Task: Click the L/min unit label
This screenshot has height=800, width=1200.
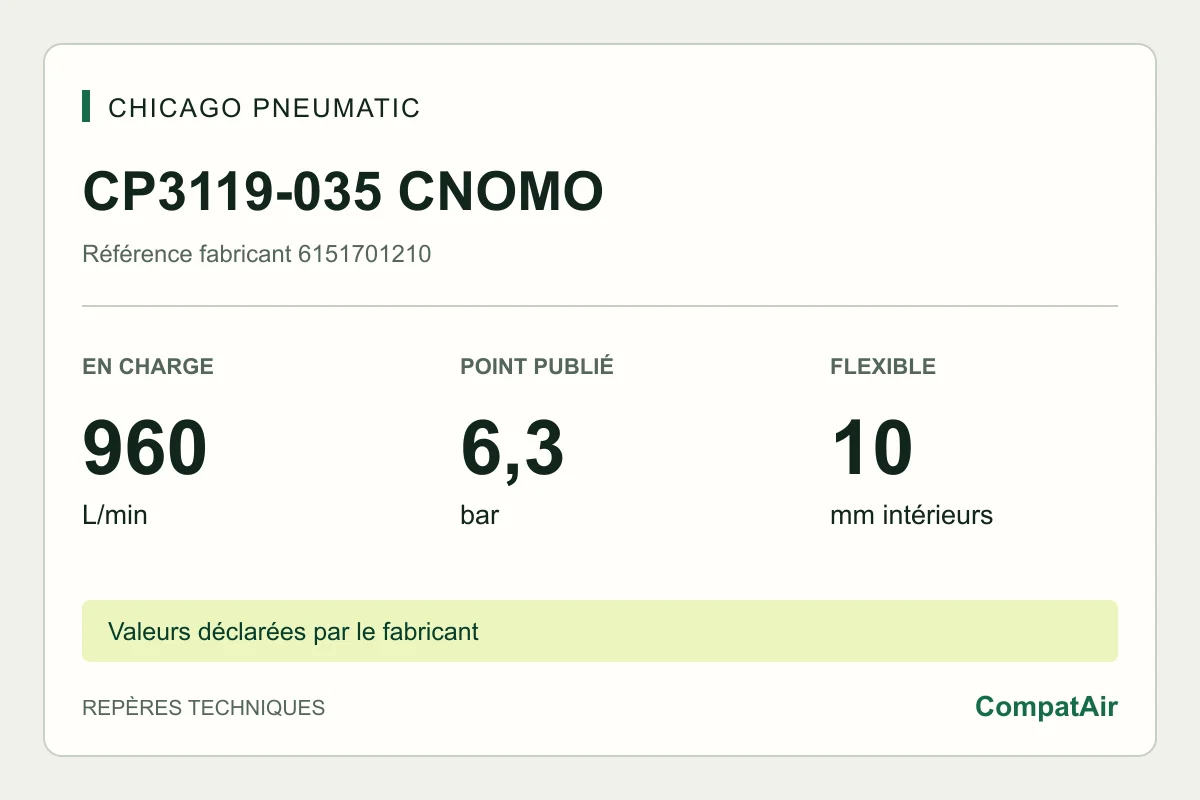Action: point(115,516)
